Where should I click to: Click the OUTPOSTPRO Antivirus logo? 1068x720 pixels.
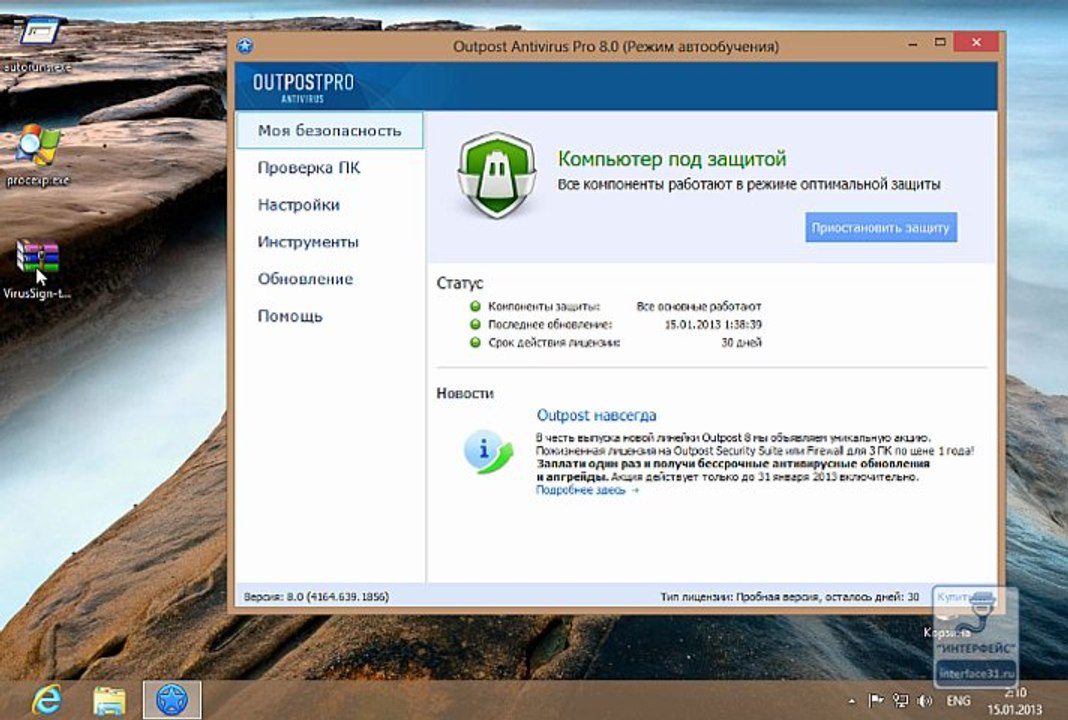(303, 87)
